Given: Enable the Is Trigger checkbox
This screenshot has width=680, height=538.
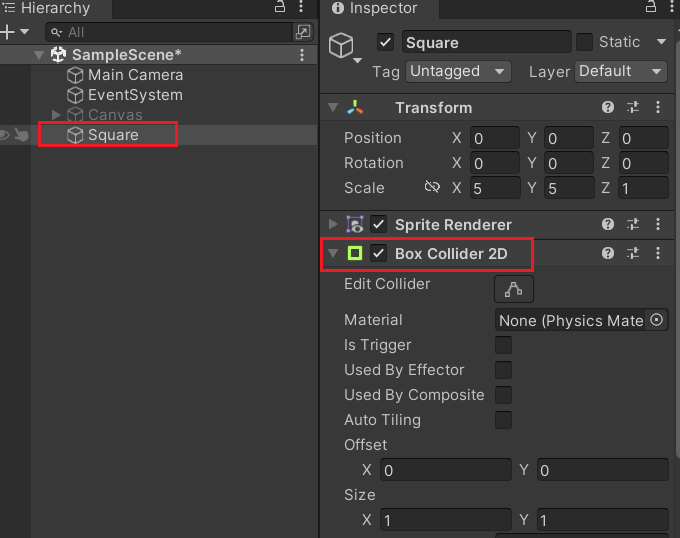Looking at the screenshot, I should click(x=503, y=345).
